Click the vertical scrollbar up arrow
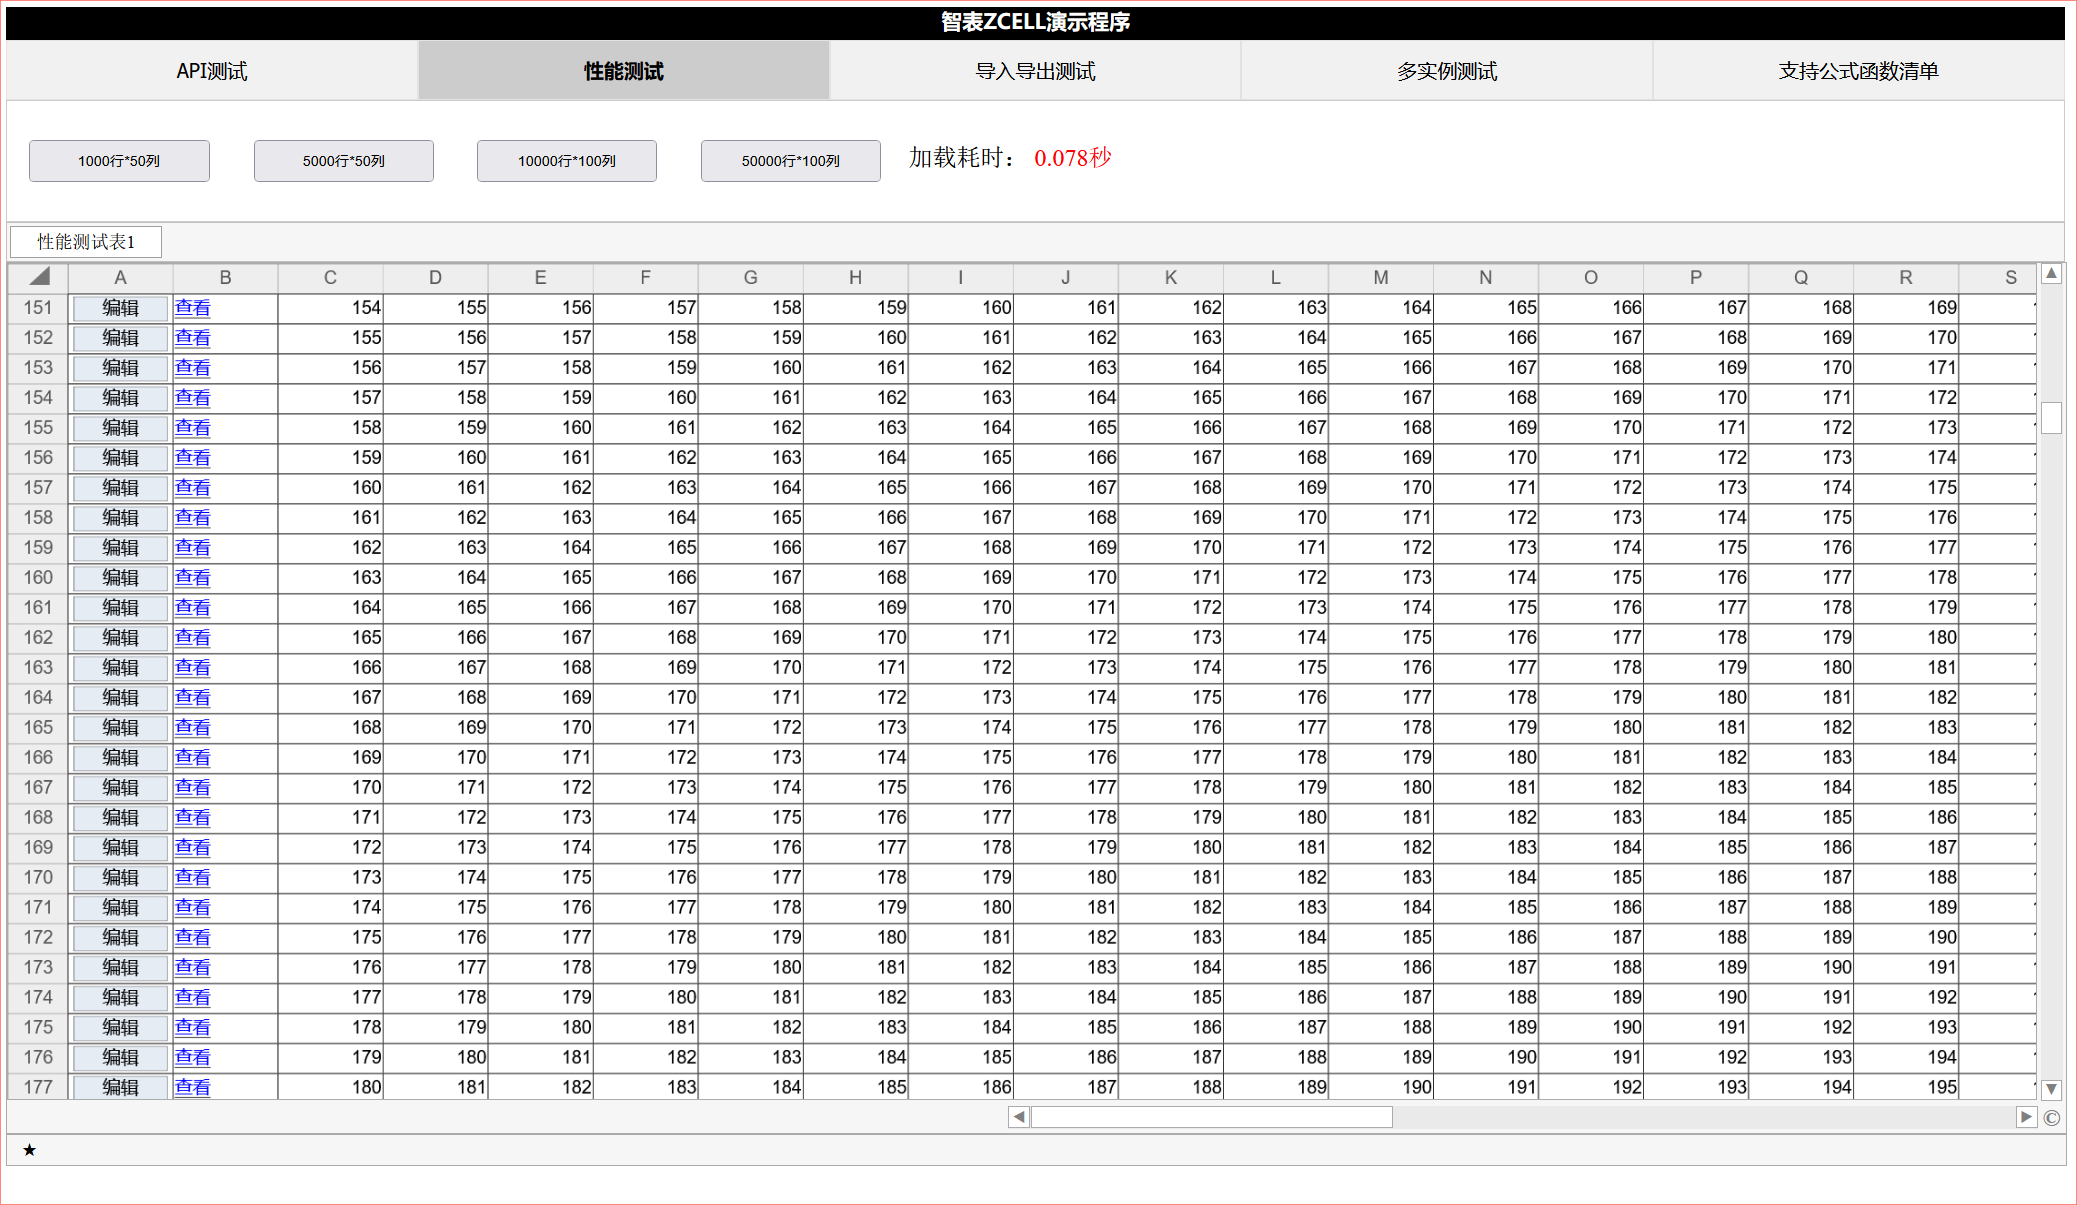2077x1205 pixels. [2051, 274]
